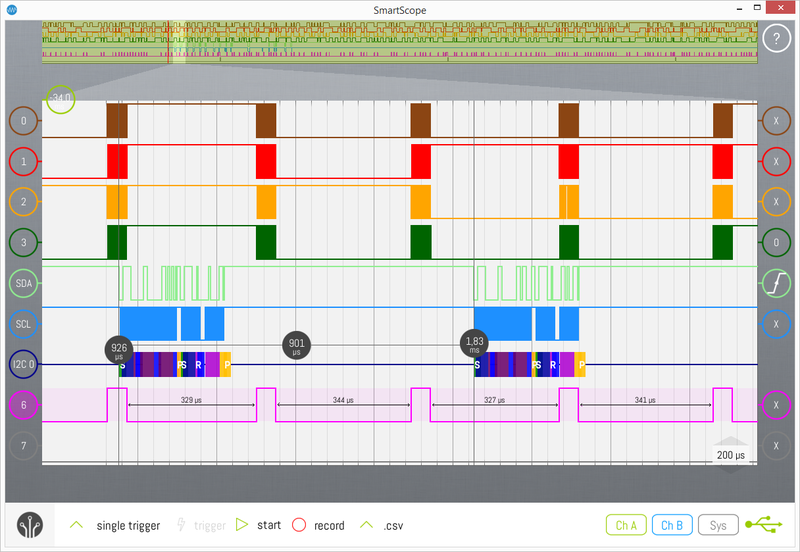Click the rising edge trigger icon
The image size is (800, 552).
(776, 284)
